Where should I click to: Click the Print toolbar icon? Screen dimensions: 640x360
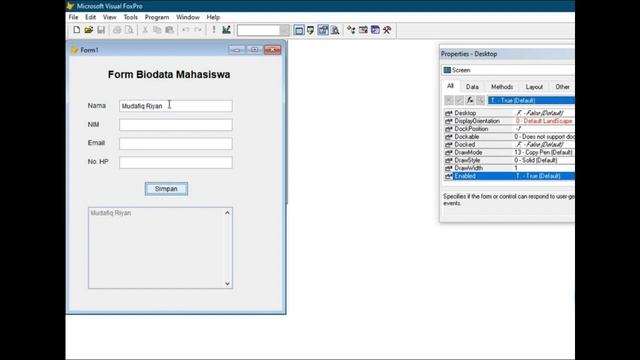pyautogui.click(x=117, y=30)
